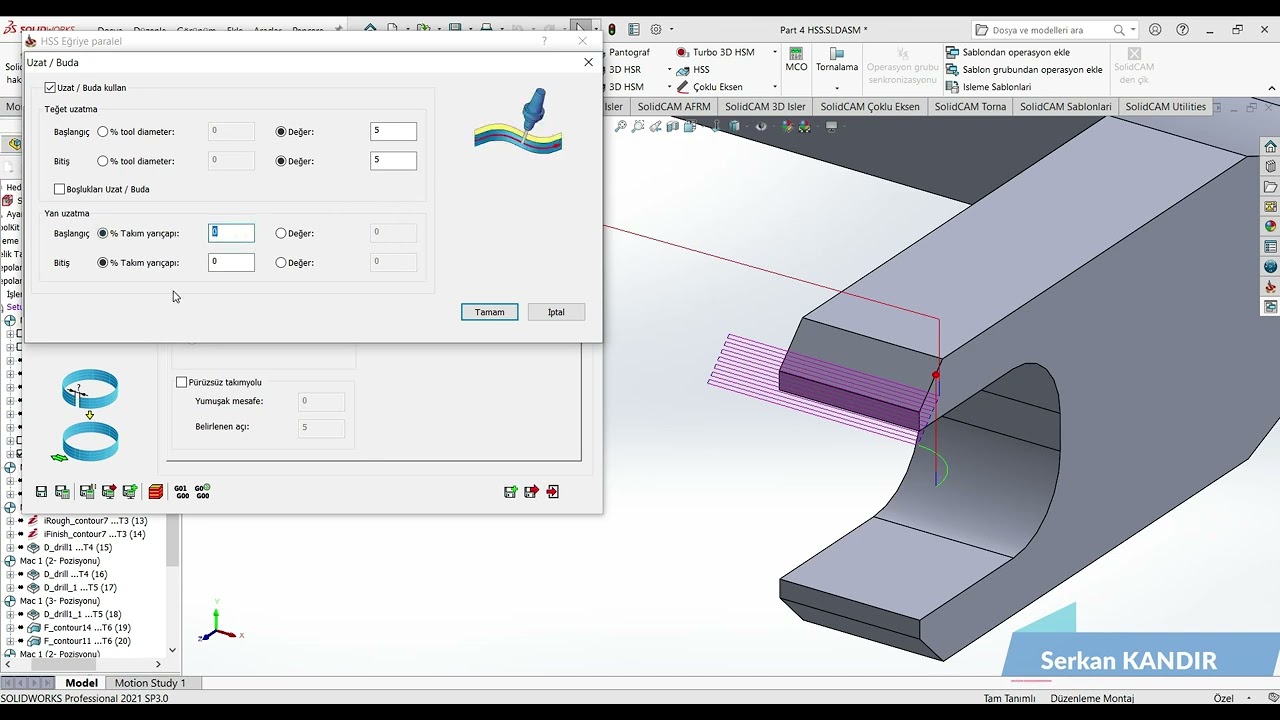Click the Save and Calculate icon

click(x=62, y=492)
